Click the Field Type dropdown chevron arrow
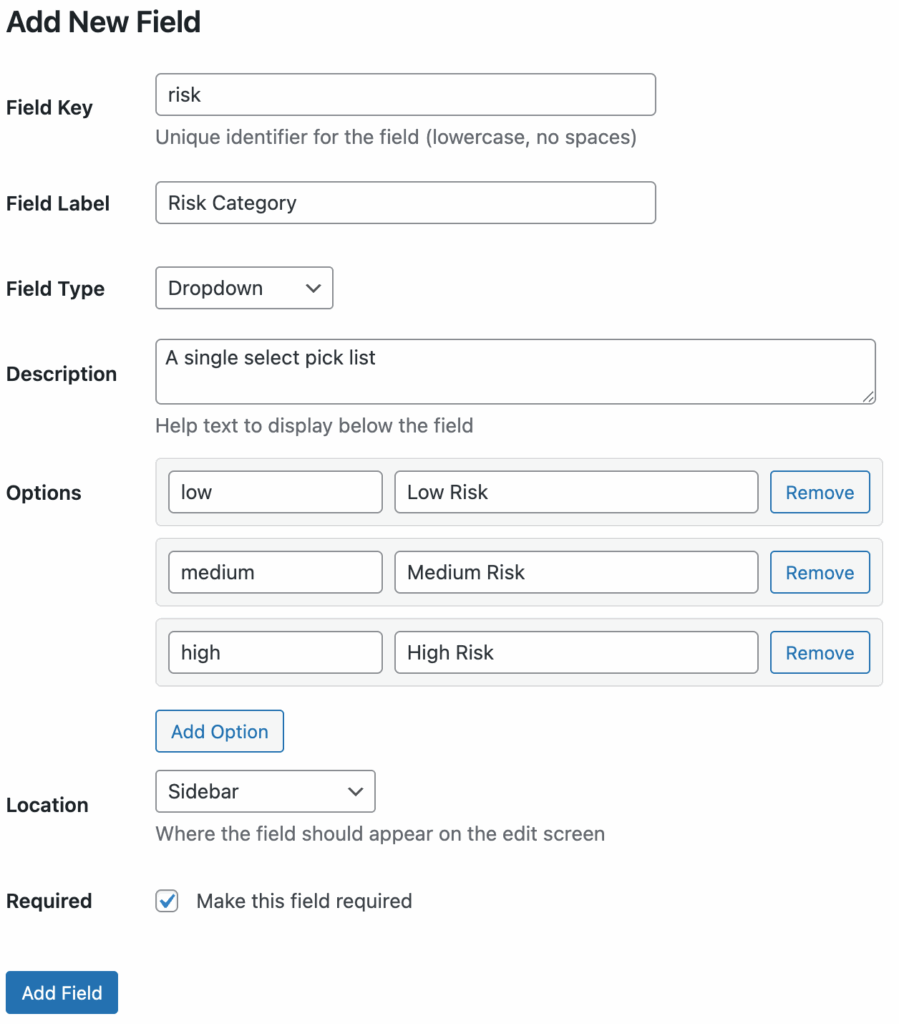 pos(313,288)
